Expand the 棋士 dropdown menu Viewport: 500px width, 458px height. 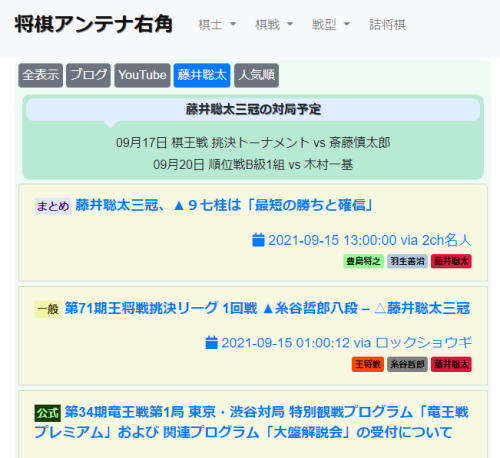217,25
